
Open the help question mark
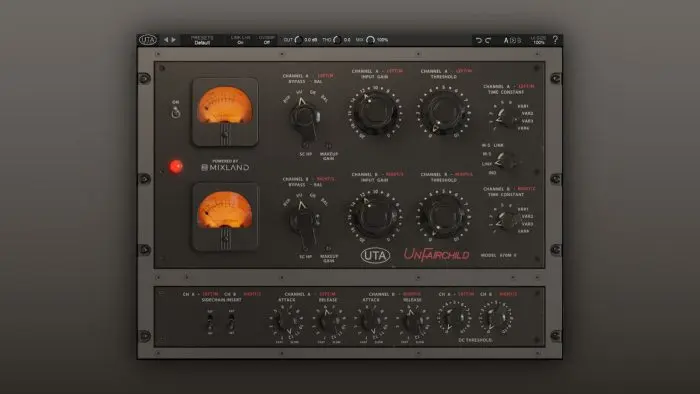click(555, 40)
